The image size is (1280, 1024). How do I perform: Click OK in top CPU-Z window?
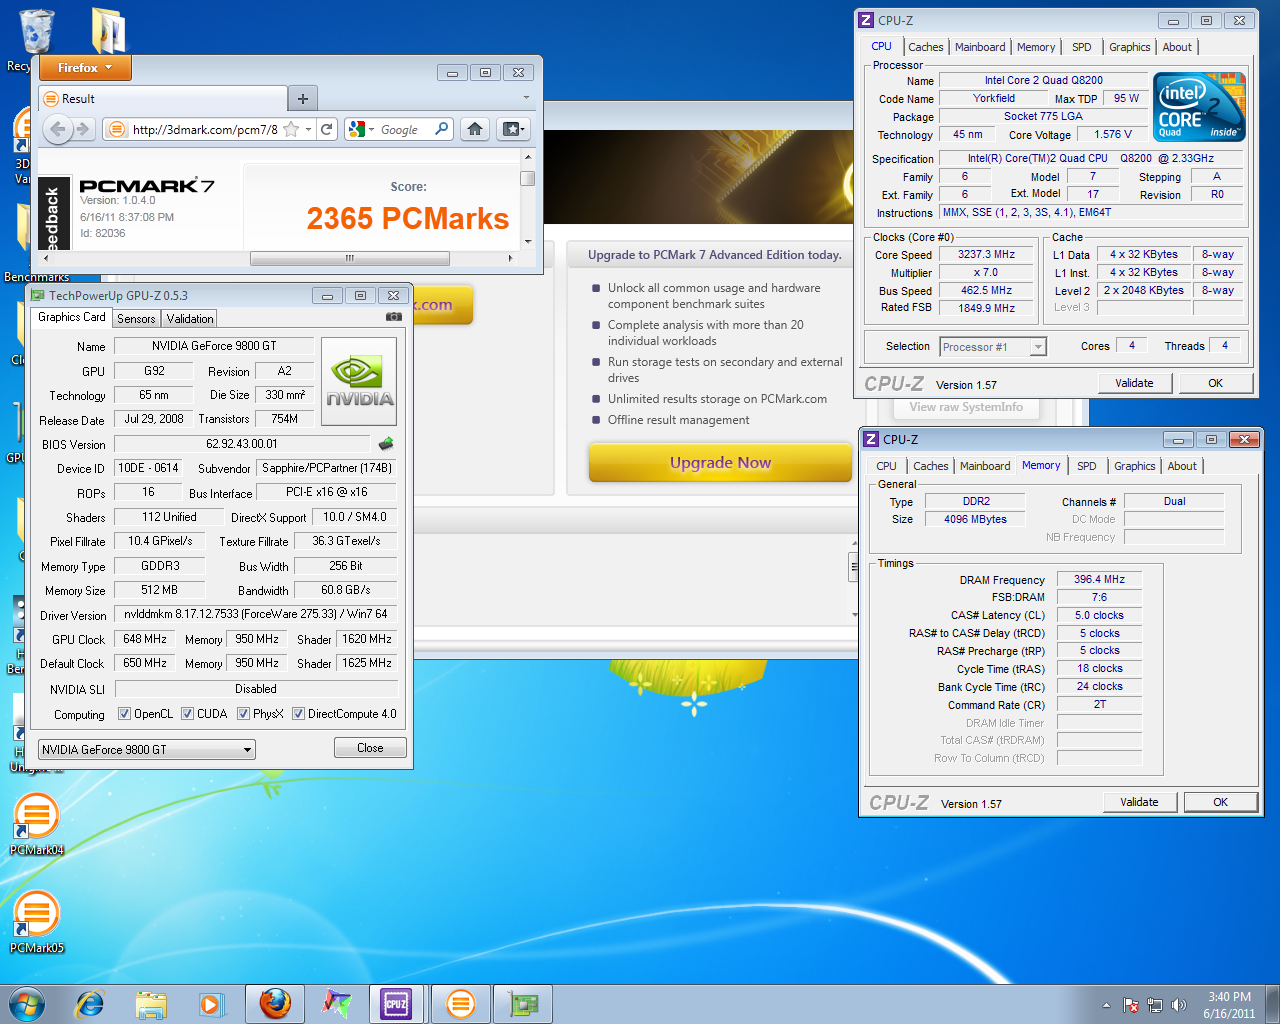[x=1215, y=383]
